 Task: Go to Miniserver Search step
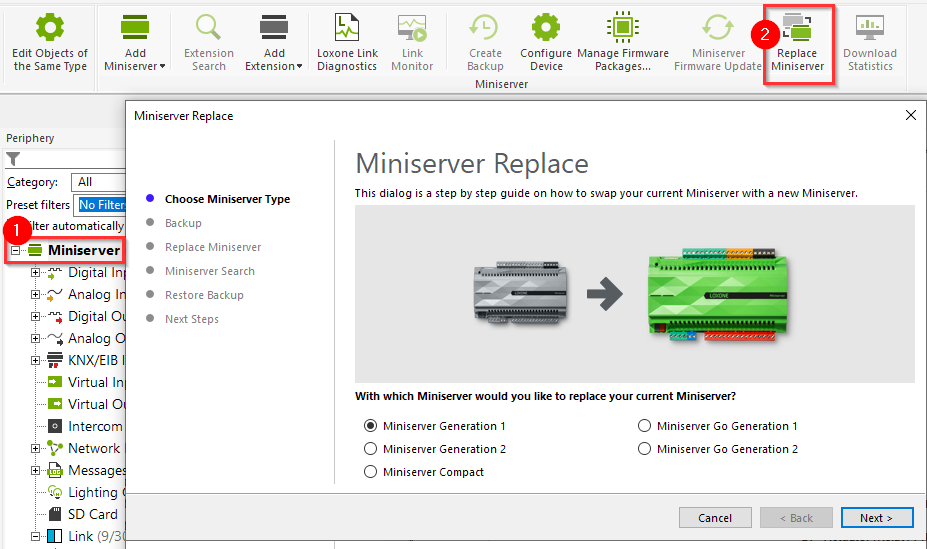210,271
